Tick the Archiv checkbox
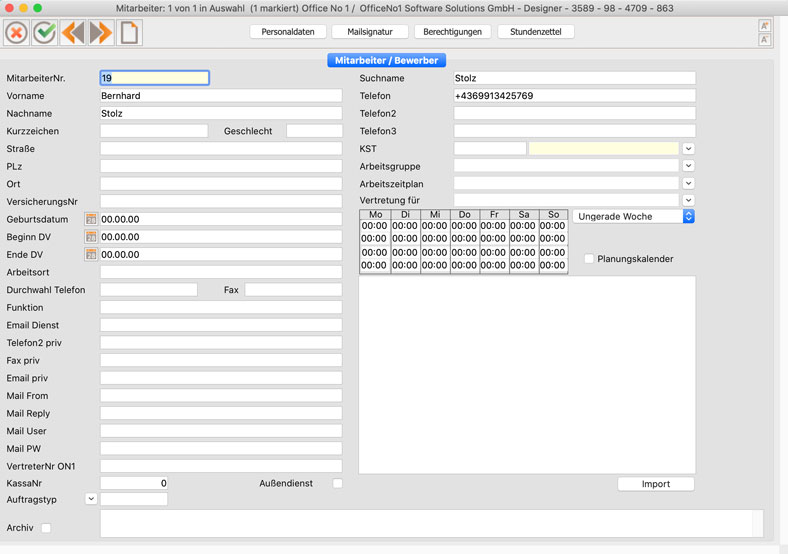 pos(46,528)
